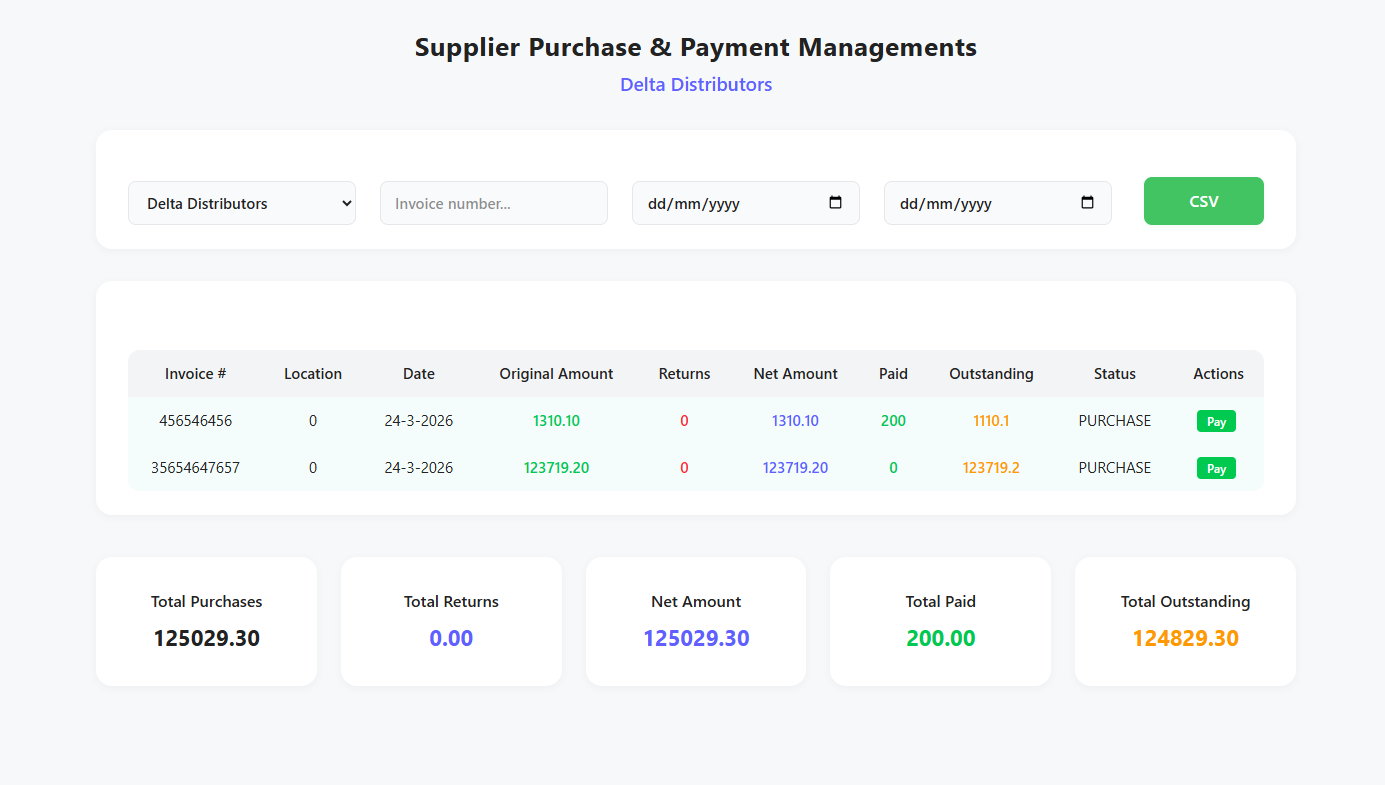Image resolution: width=1385 pixels, height=785 pixels.
Task: Open the Delta Distributors supplier dropdown
Action: [242, 203]
